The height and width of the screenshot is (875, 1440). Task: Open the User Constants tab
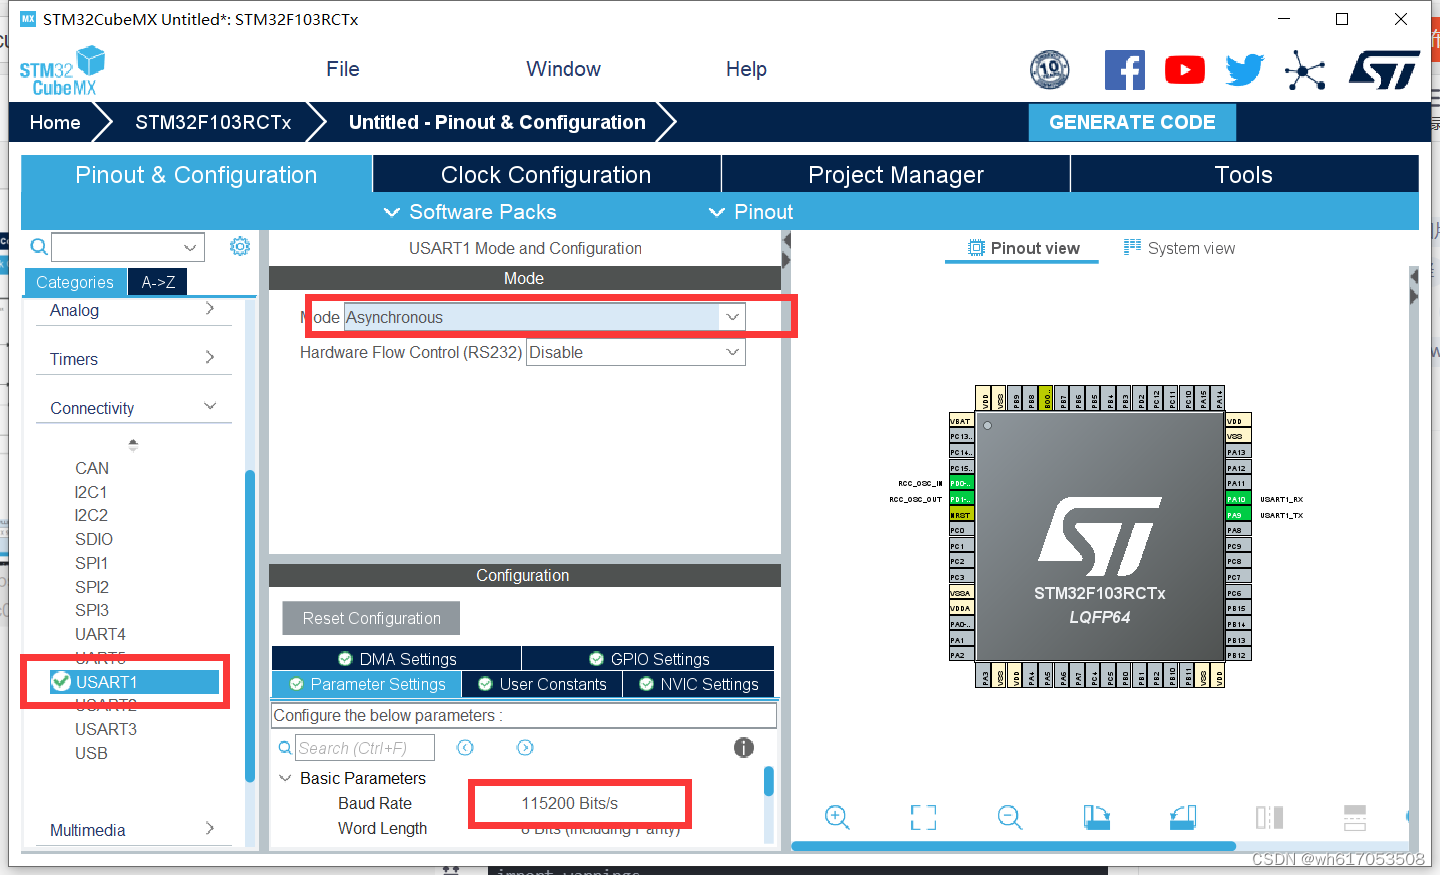pyautogui.click(x=542, y=684)
